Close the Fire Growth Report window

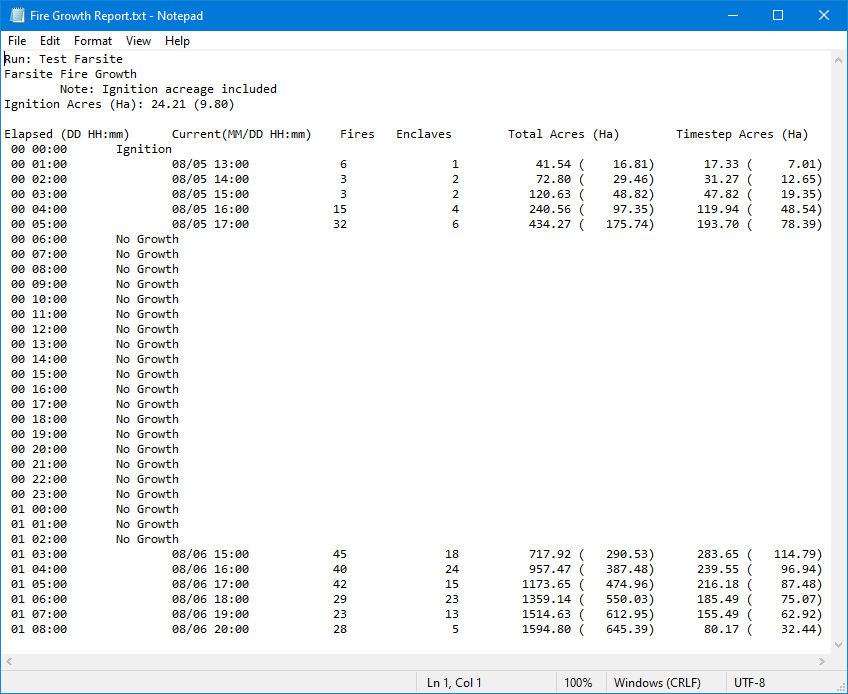tap(824, 15)
